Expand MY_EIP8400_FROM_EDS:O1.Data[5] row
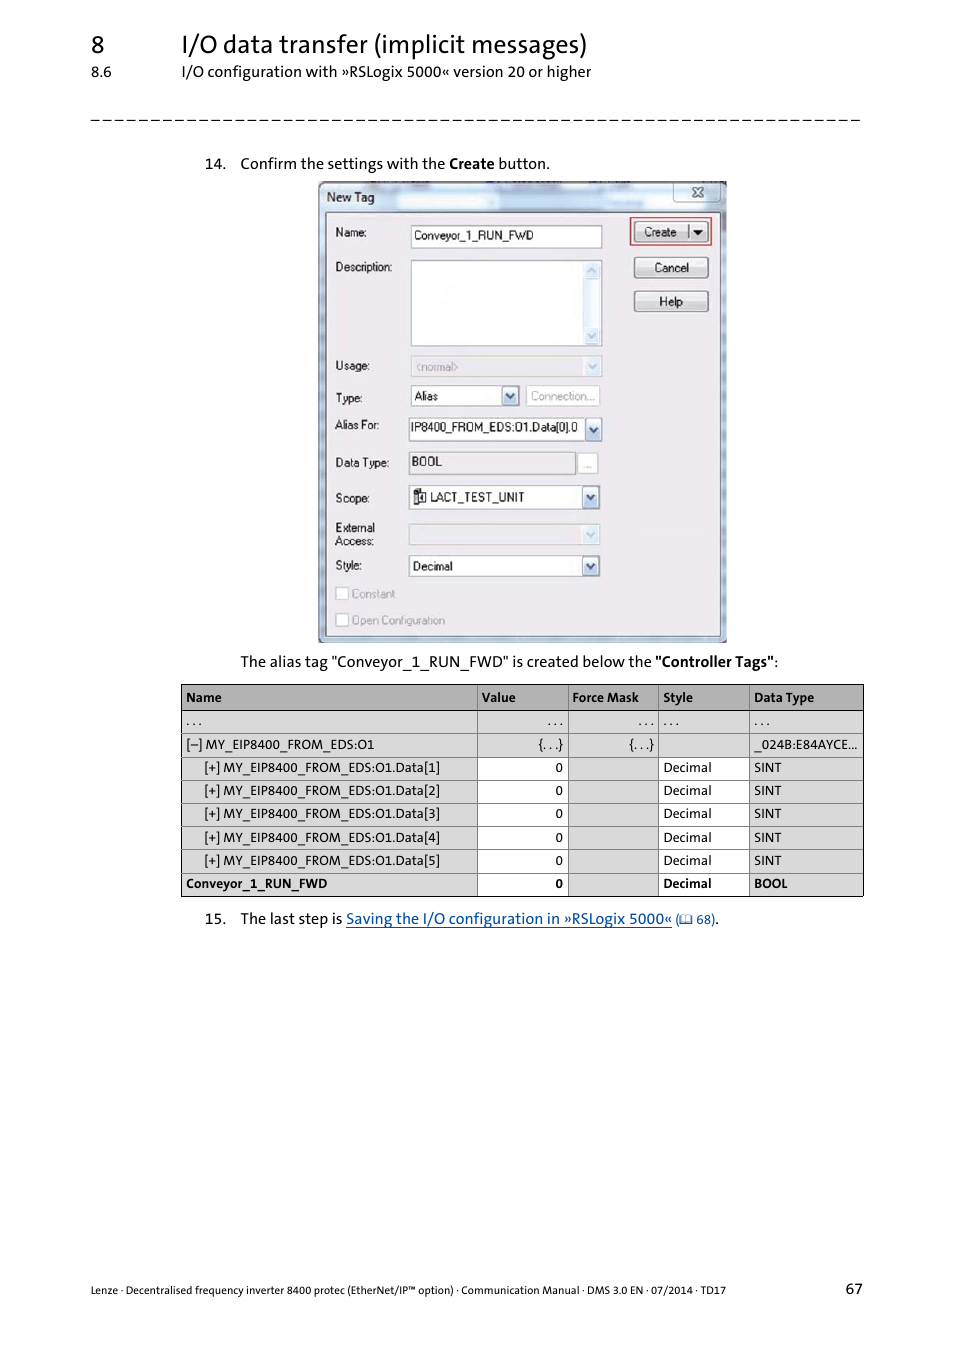Viewport: 954px width, 1350px height. tap(212, 861)
